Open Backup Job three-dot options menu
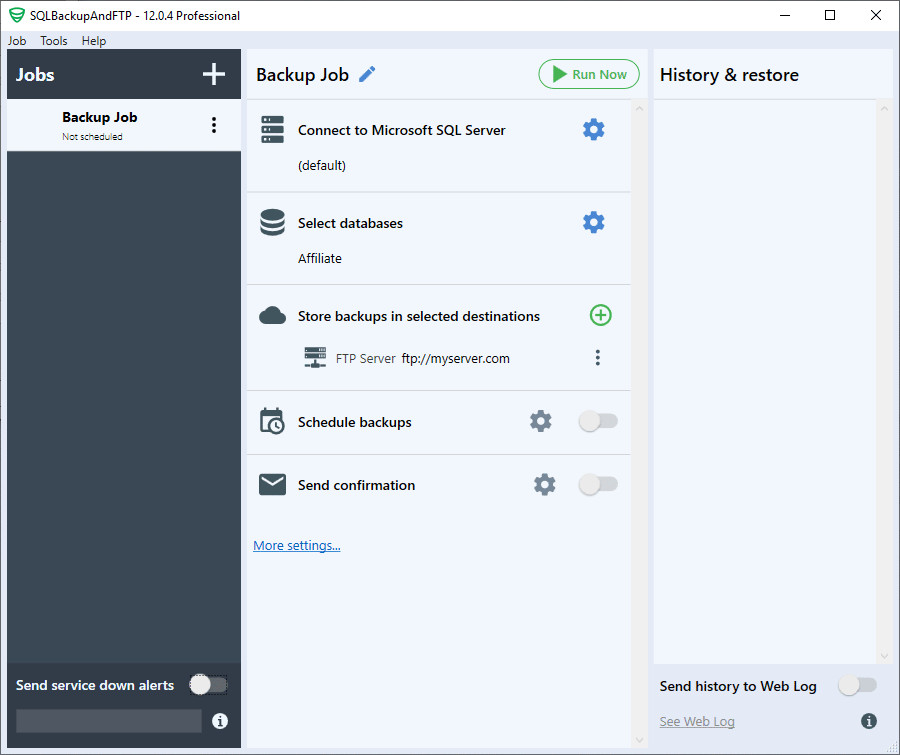This screenshot has width=900, height=755. pos(214,125)
